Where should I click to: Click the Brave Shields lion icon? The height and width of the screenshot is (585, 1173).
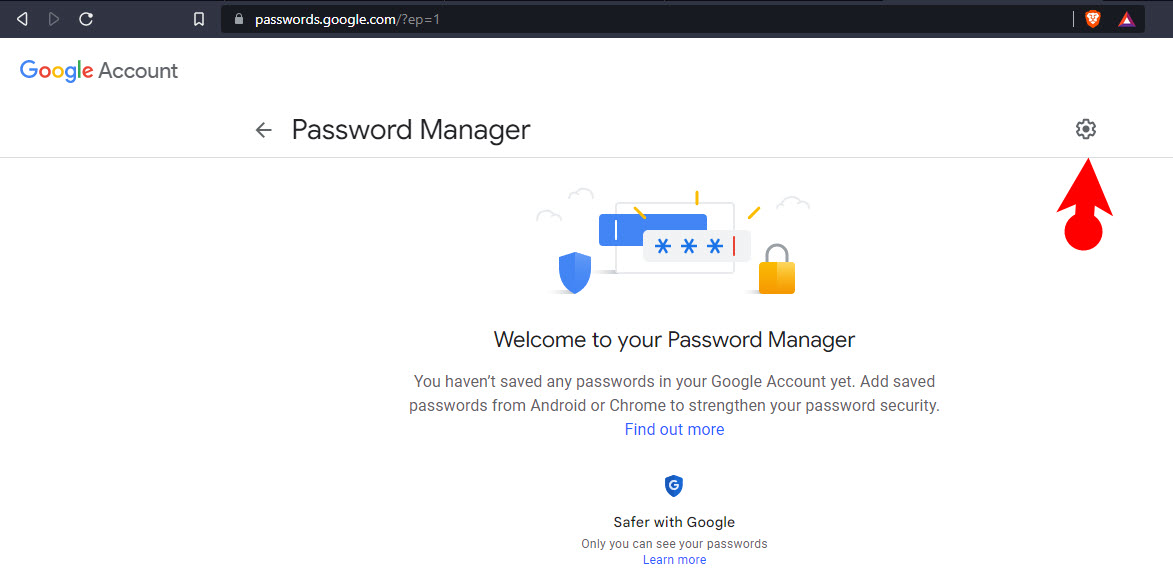pos(1092,19)
